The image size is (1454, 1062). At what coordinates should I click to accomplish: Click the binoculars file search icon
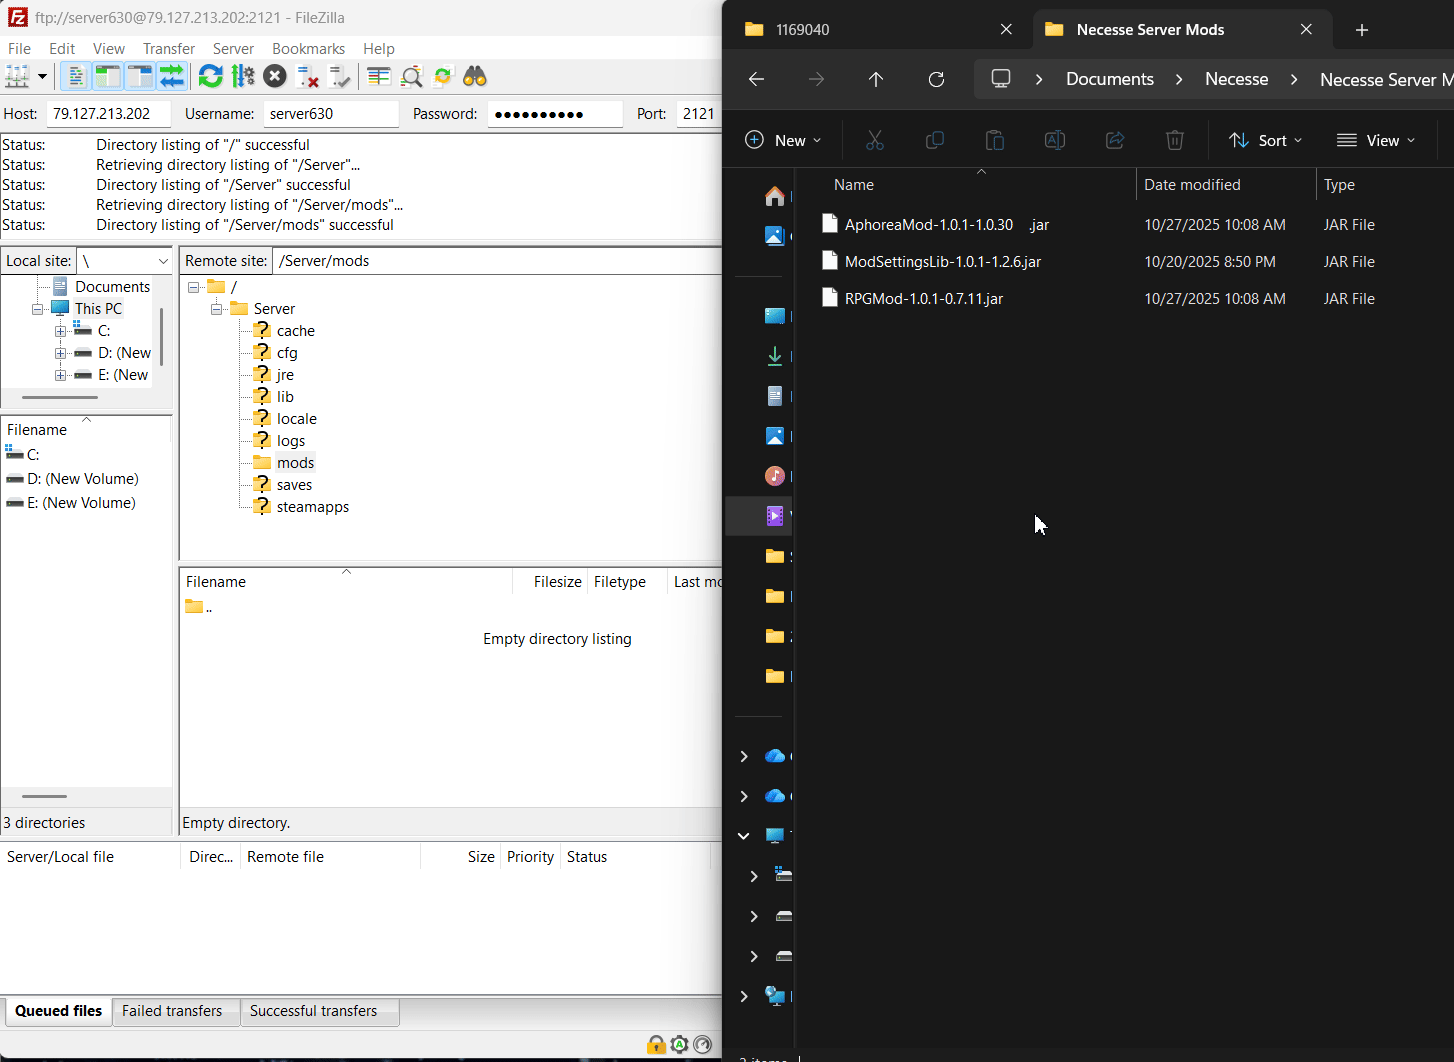[475, 77]
